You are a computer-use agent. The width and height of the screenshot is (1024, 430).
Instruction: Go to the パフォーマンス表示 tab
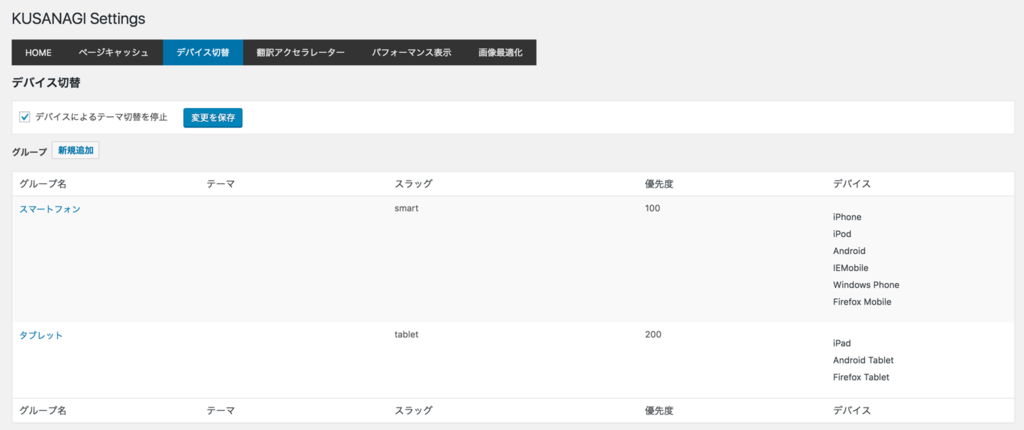click(411, 53)
